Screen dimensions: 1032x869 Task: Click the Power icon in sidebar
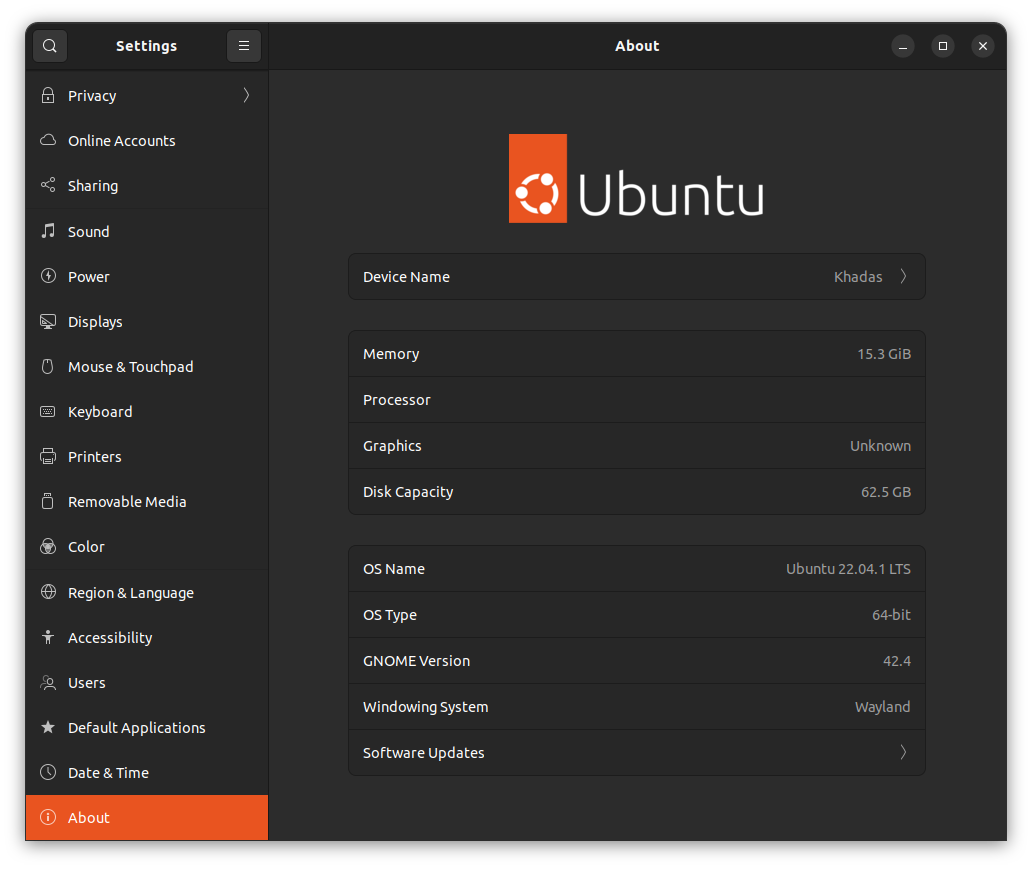point(48,276)
